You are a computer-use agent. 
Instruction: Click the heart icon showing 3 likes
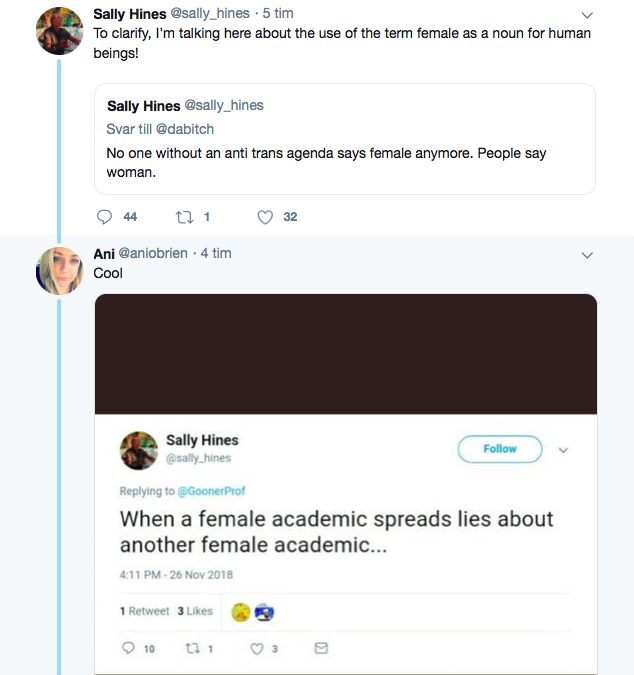[257, 648]
